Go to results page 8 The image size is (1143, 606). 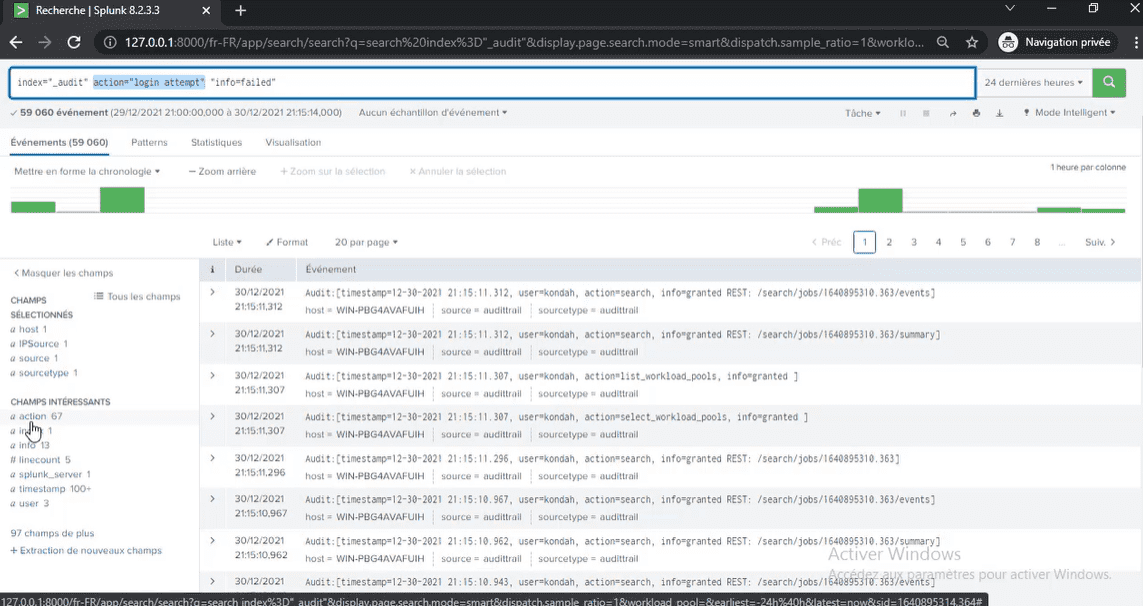1037,242
